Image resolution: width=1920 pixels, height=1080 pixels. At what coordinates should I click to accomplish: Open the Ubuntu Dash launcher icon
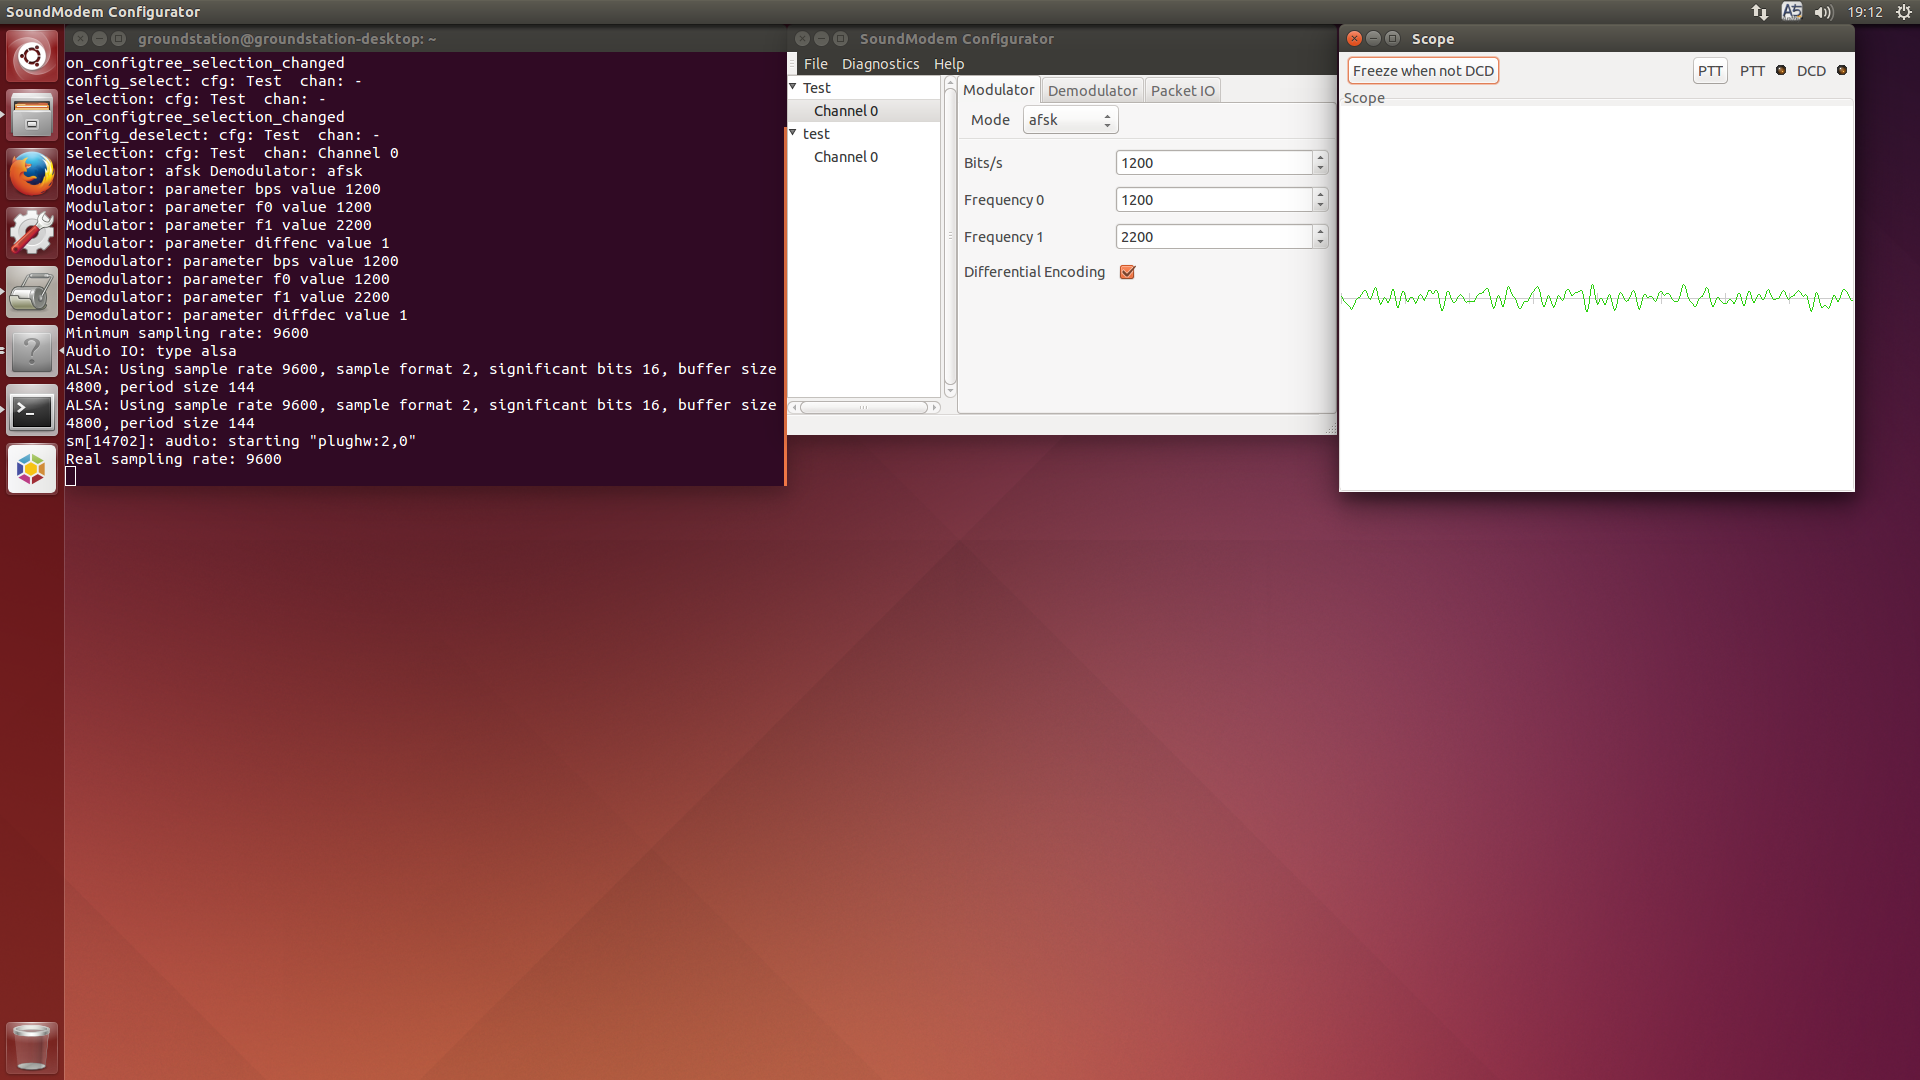pos(32,56)
